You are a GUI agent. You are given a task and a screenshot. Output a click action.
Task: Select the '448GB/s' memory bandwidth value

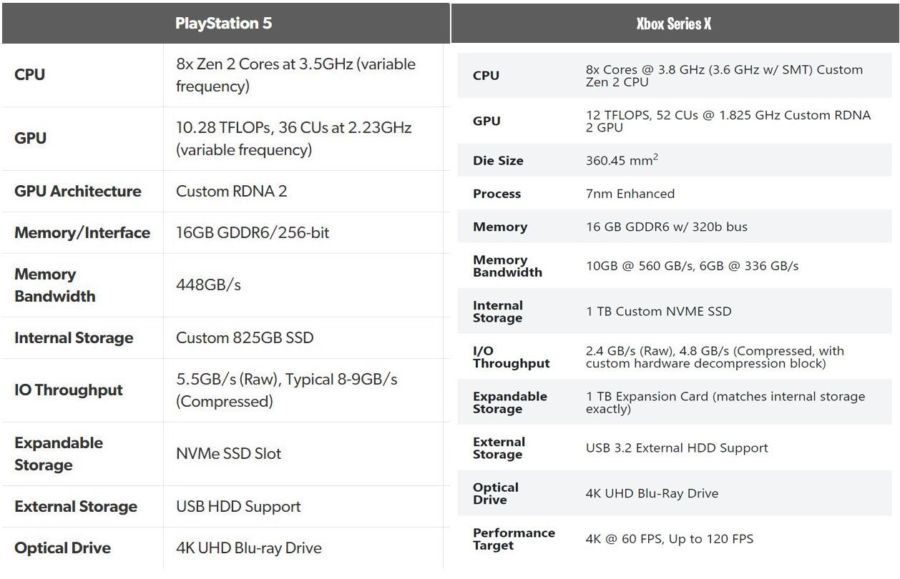pyautogui.click(x=208, y=285)
